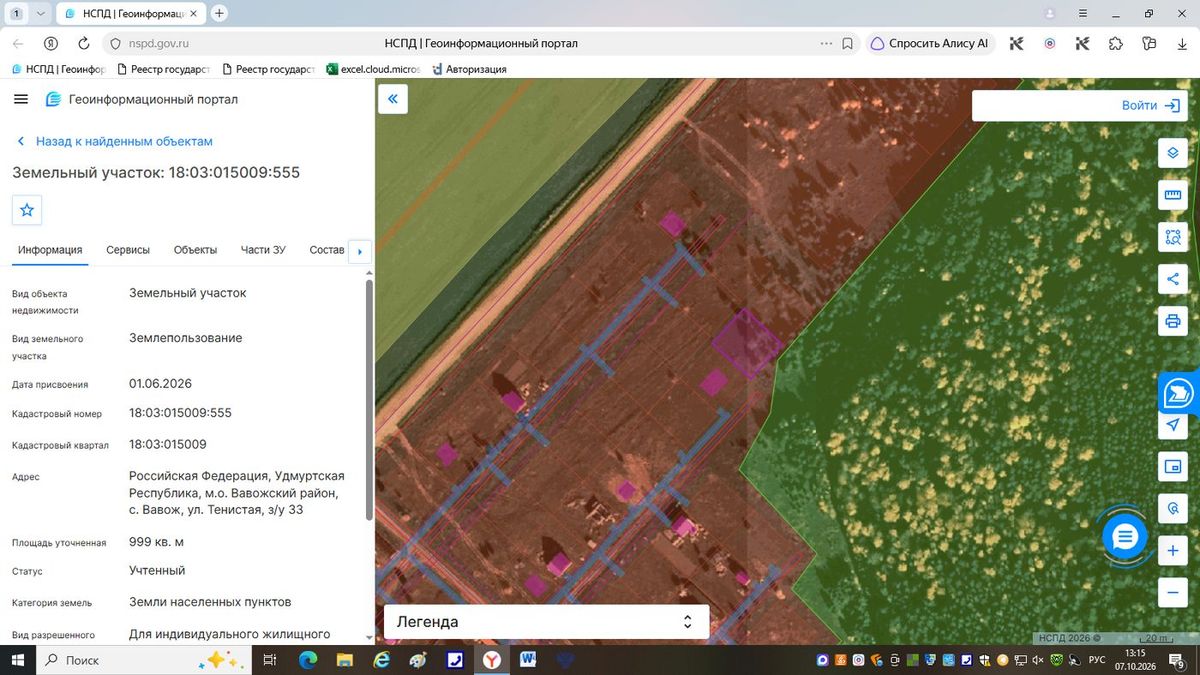
Task: Go back via Назад к найденным объектам
Action: click(x=115, y=142)
